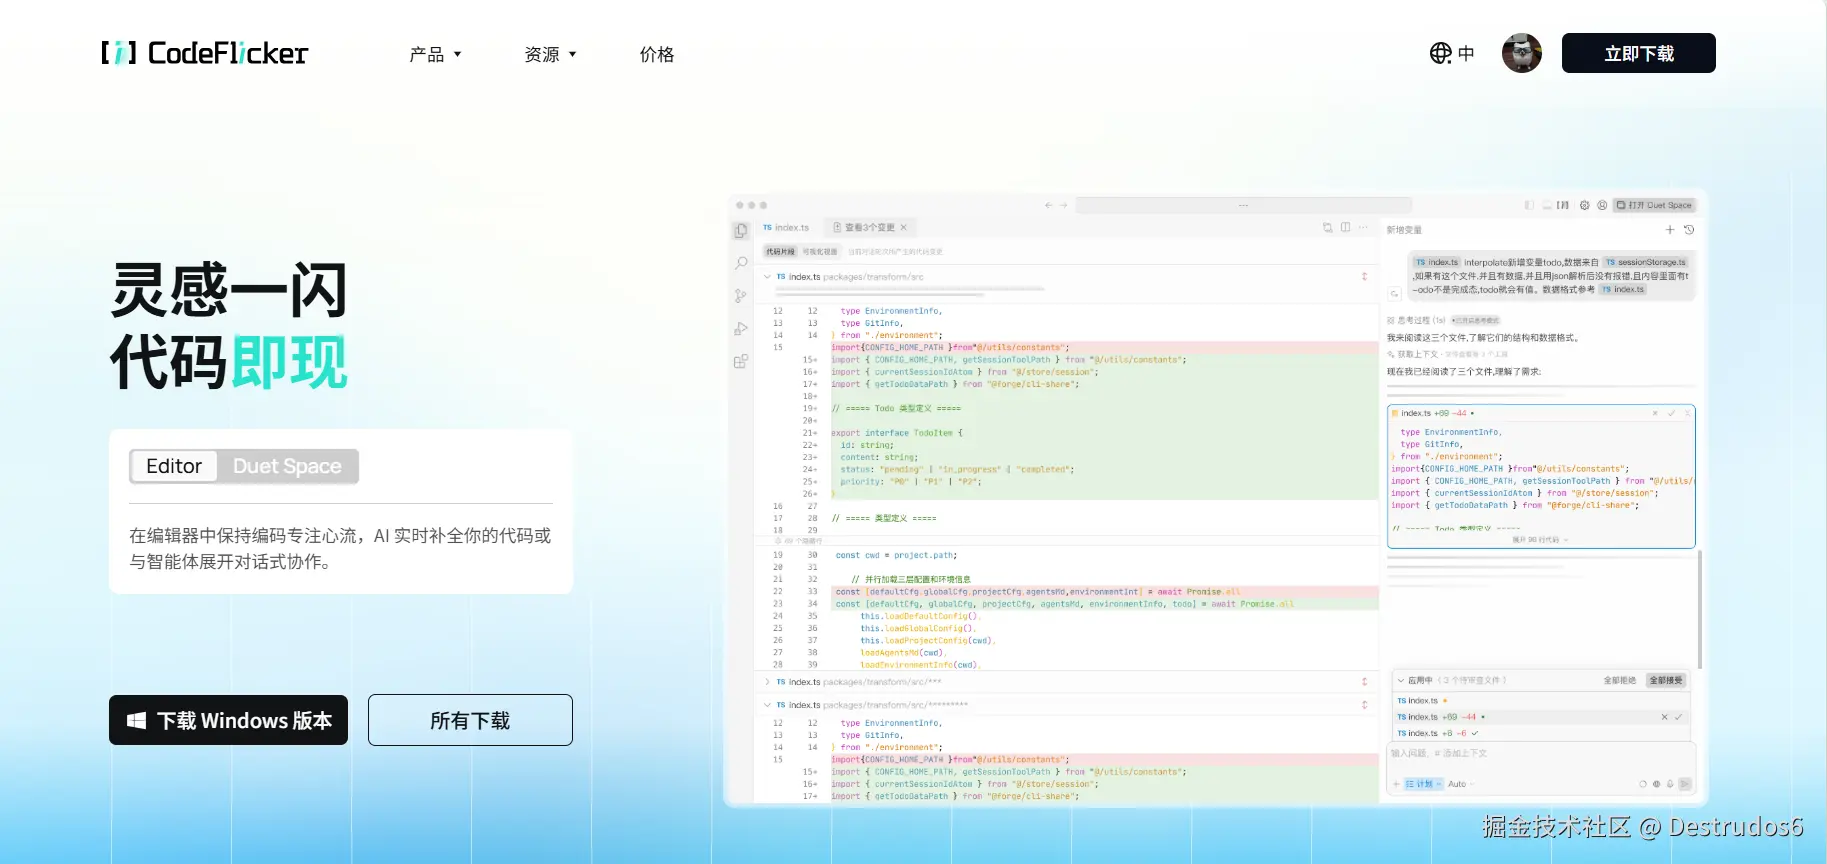Open the 计划 mode dropdown
This screenshot has height=864, width=1827.
[1424, 784]
